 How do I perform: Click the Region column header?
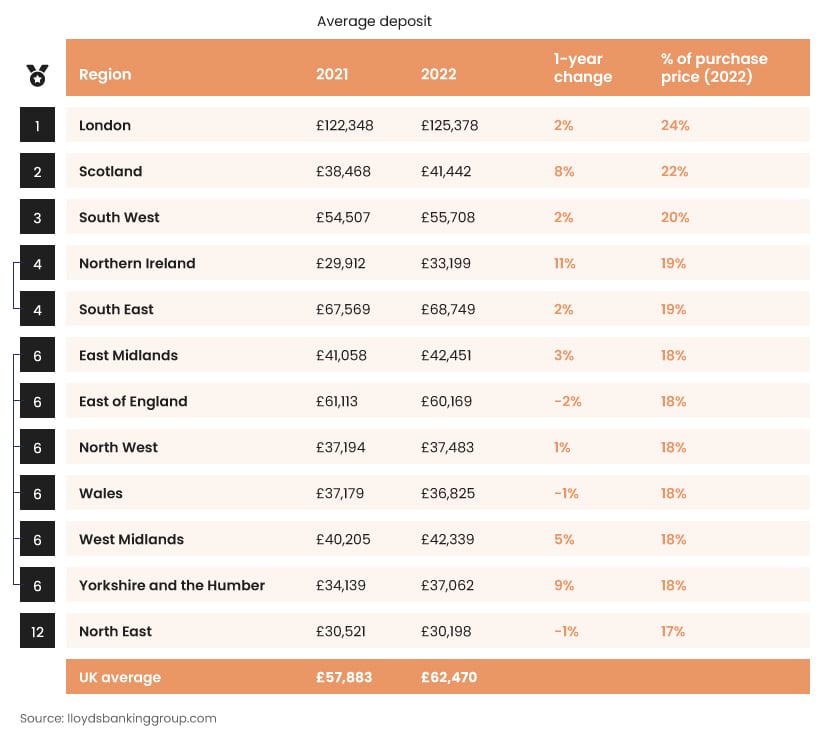point(105,74)
